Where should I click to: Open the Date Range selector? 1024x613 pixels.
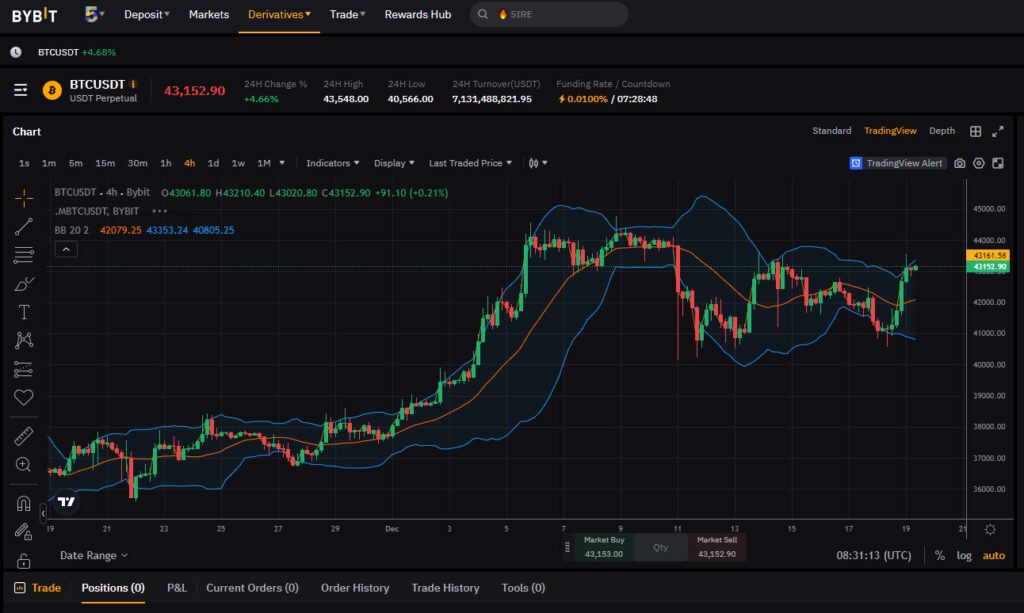click(x=93, y=556)
